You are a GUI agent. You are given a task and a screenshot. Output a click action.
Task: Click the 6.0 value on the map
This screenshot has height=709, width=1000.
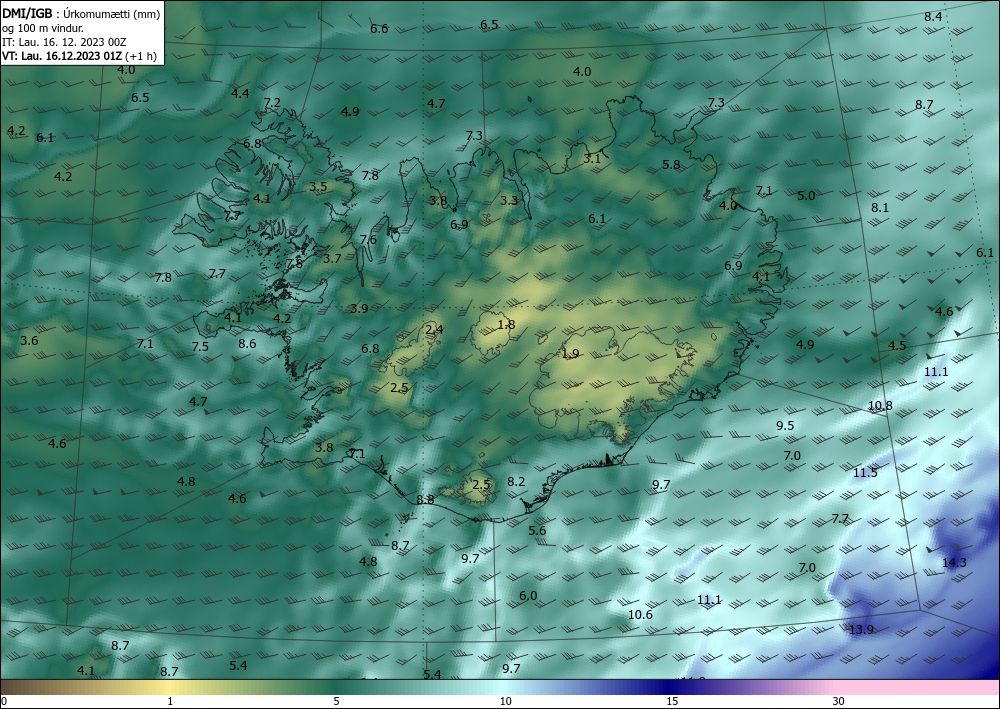(x=527, y=596)
